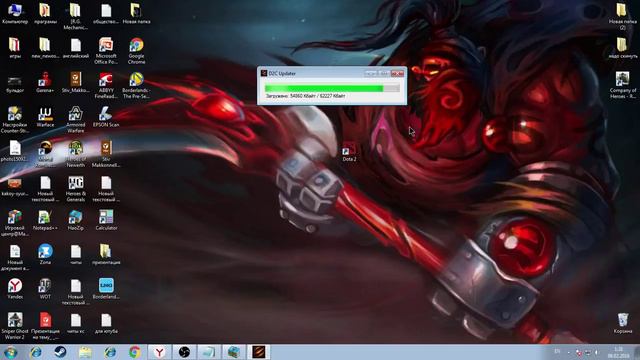Click the taskbar clock and date

click(x=618, y=352)
